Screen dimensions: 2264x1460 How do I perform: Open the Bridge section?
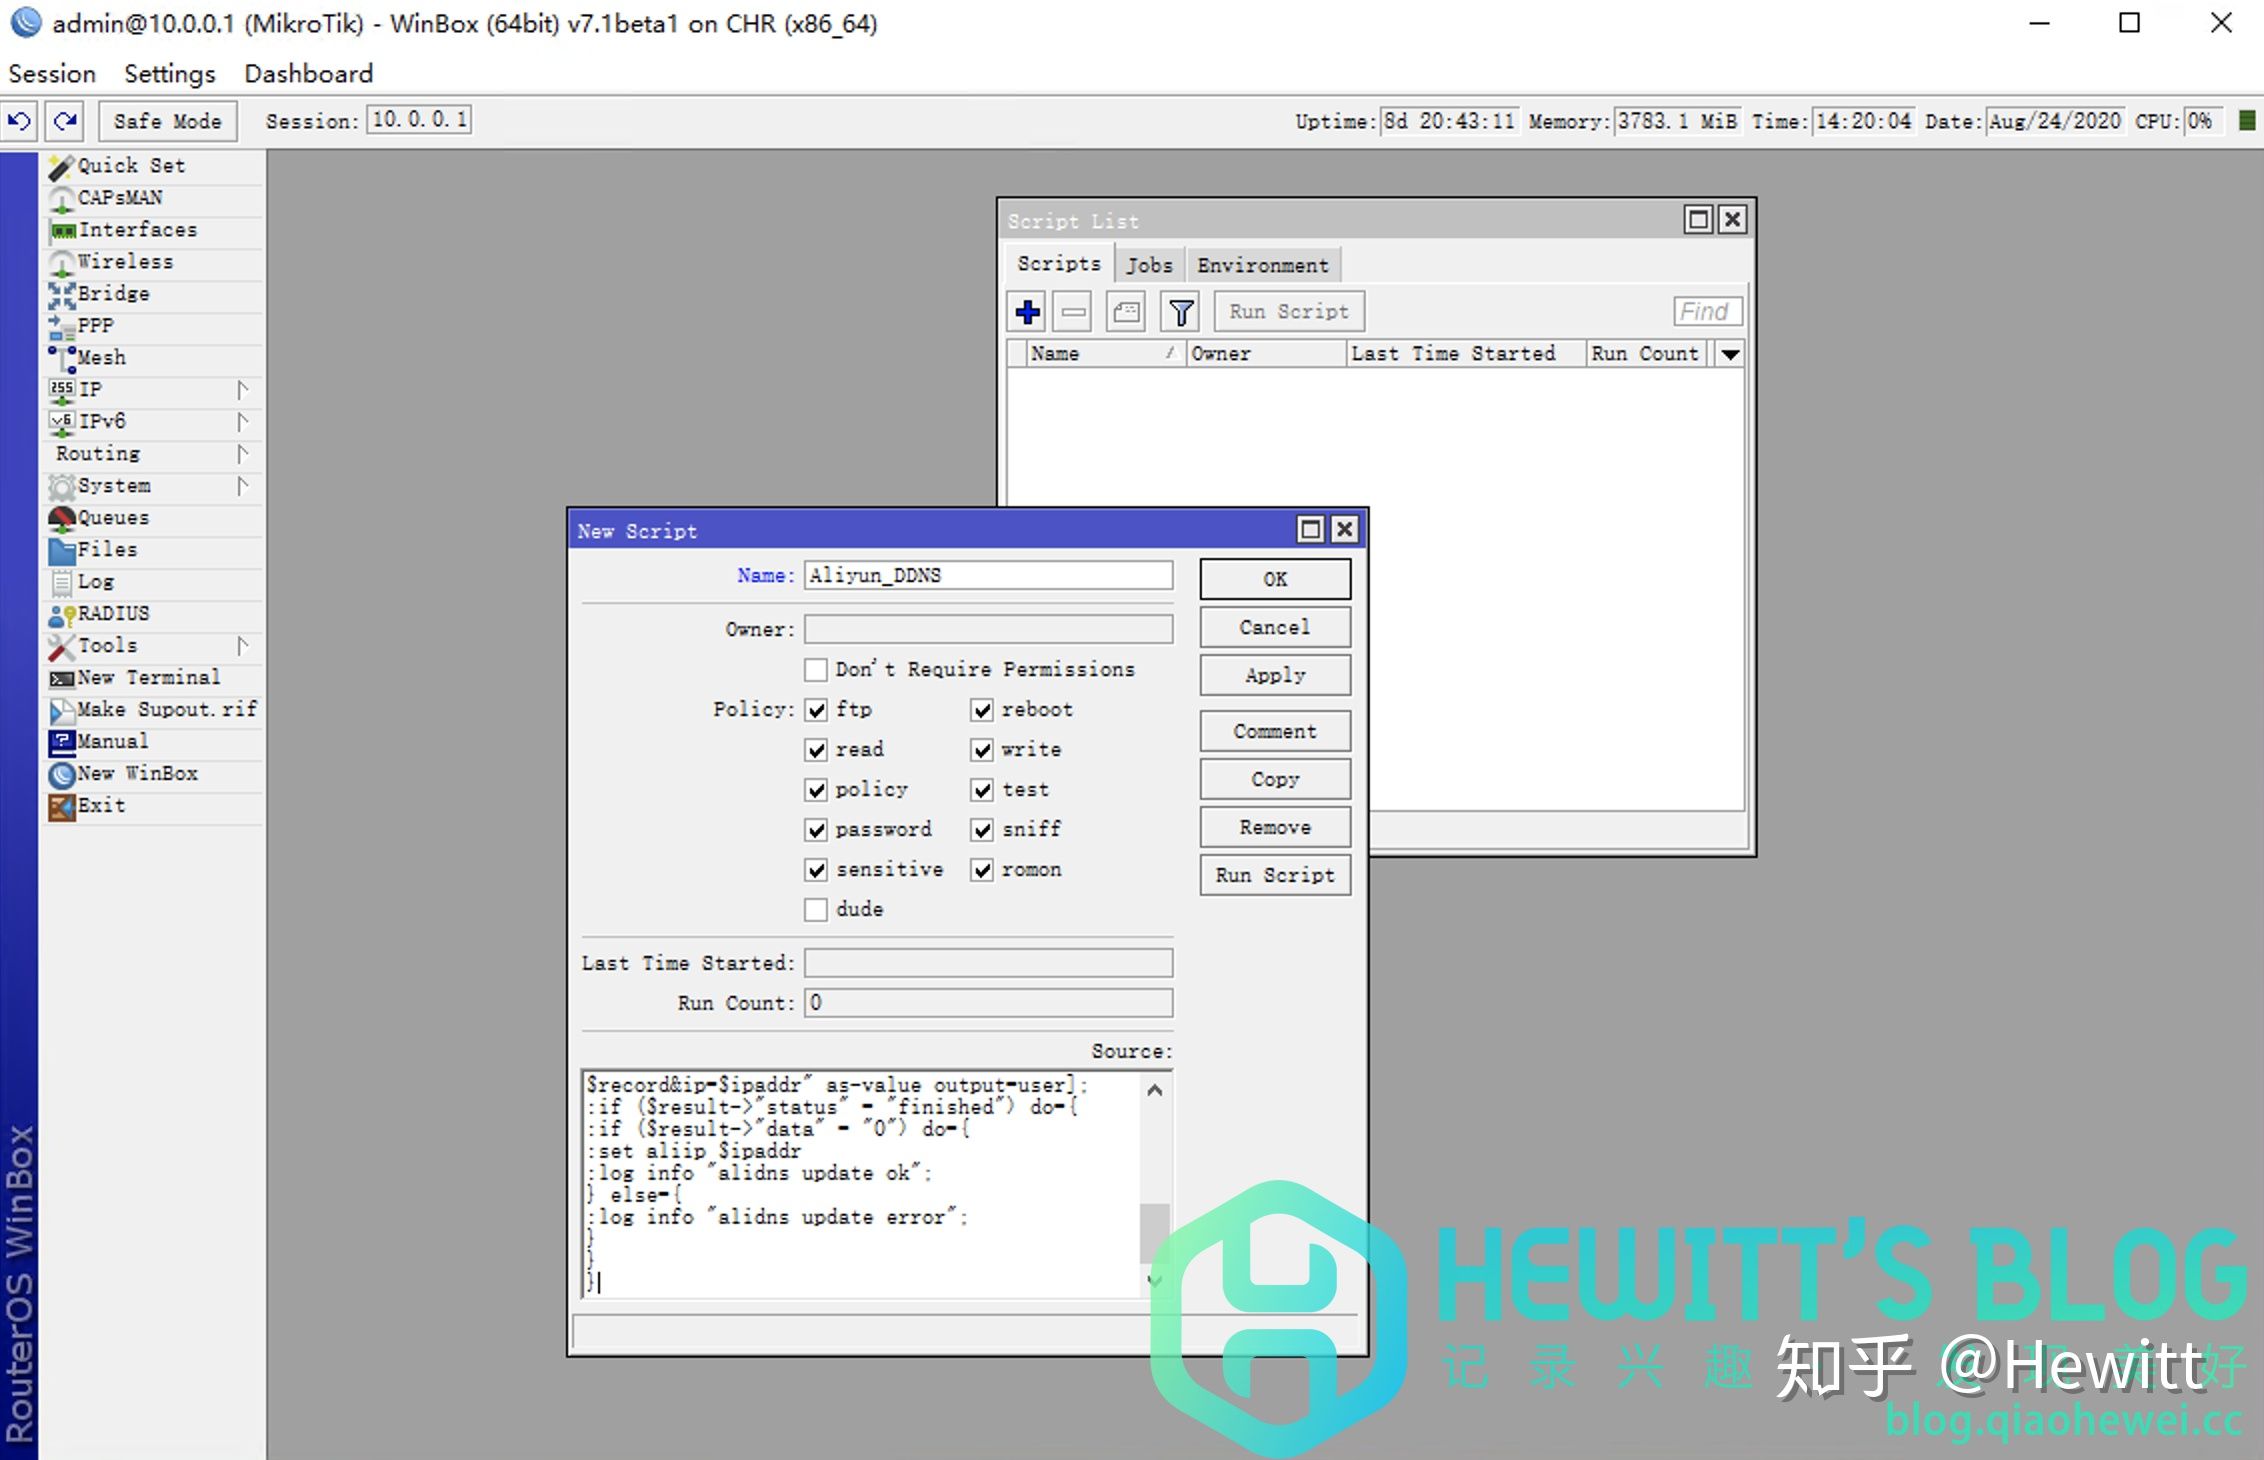[153, 294]
